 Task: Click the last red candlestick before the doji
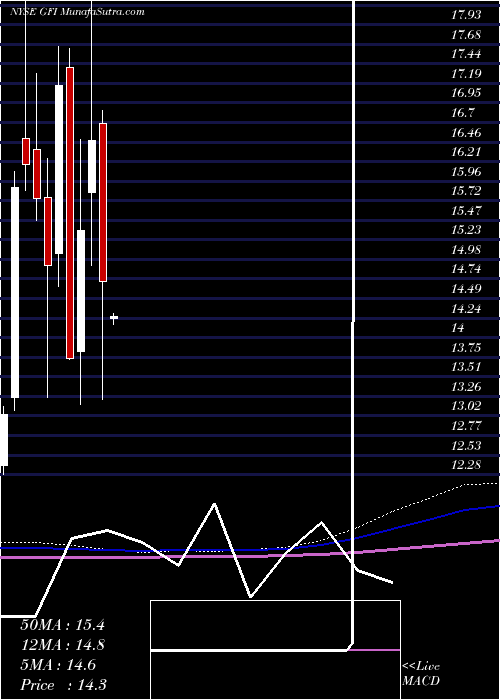[103, 203]
